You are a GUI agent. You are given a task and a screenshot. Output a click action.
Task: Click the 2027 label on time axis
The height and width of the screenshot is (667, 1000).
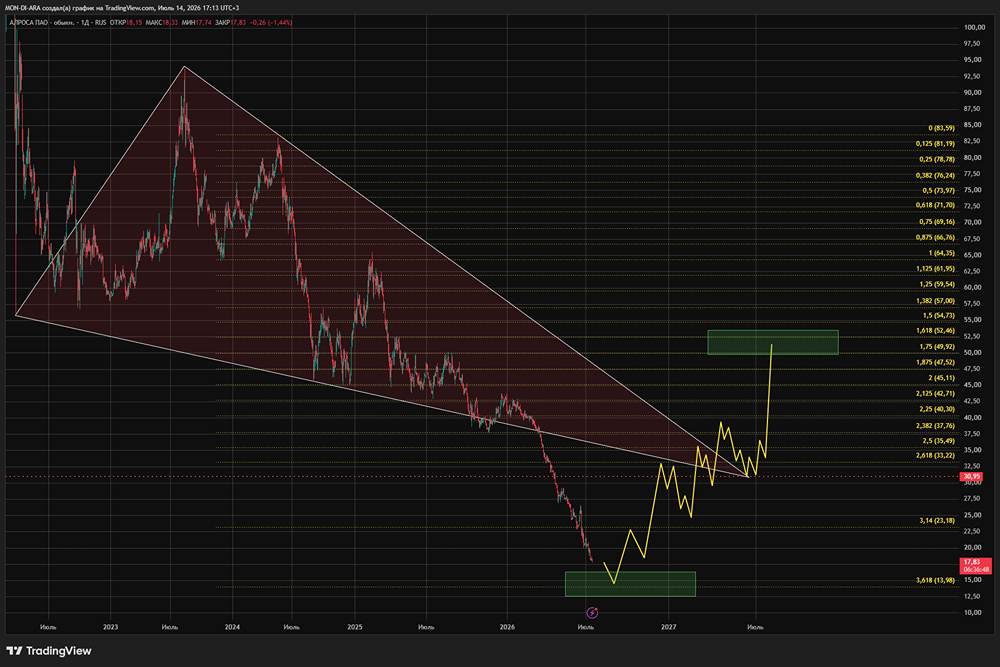tap(668, 627)
